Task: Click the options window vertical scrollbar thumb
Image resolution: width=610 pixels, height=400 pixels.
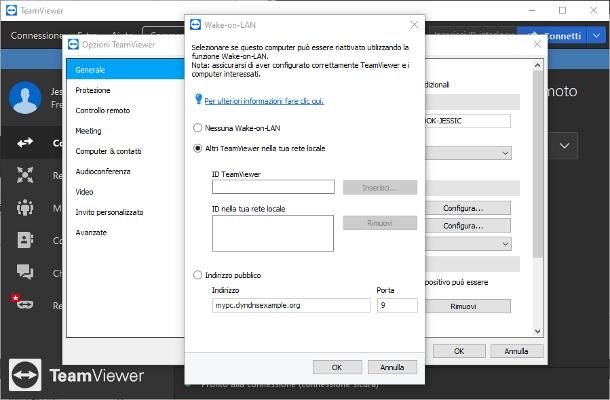Action: coord(537,163)
